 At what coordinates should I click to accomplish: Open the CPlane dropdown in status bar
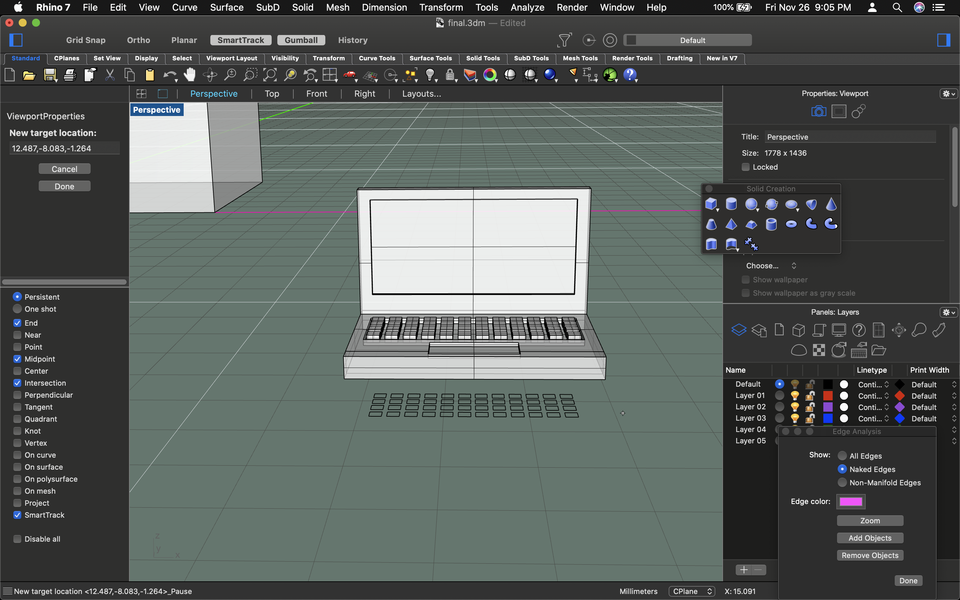coord(692,591)
